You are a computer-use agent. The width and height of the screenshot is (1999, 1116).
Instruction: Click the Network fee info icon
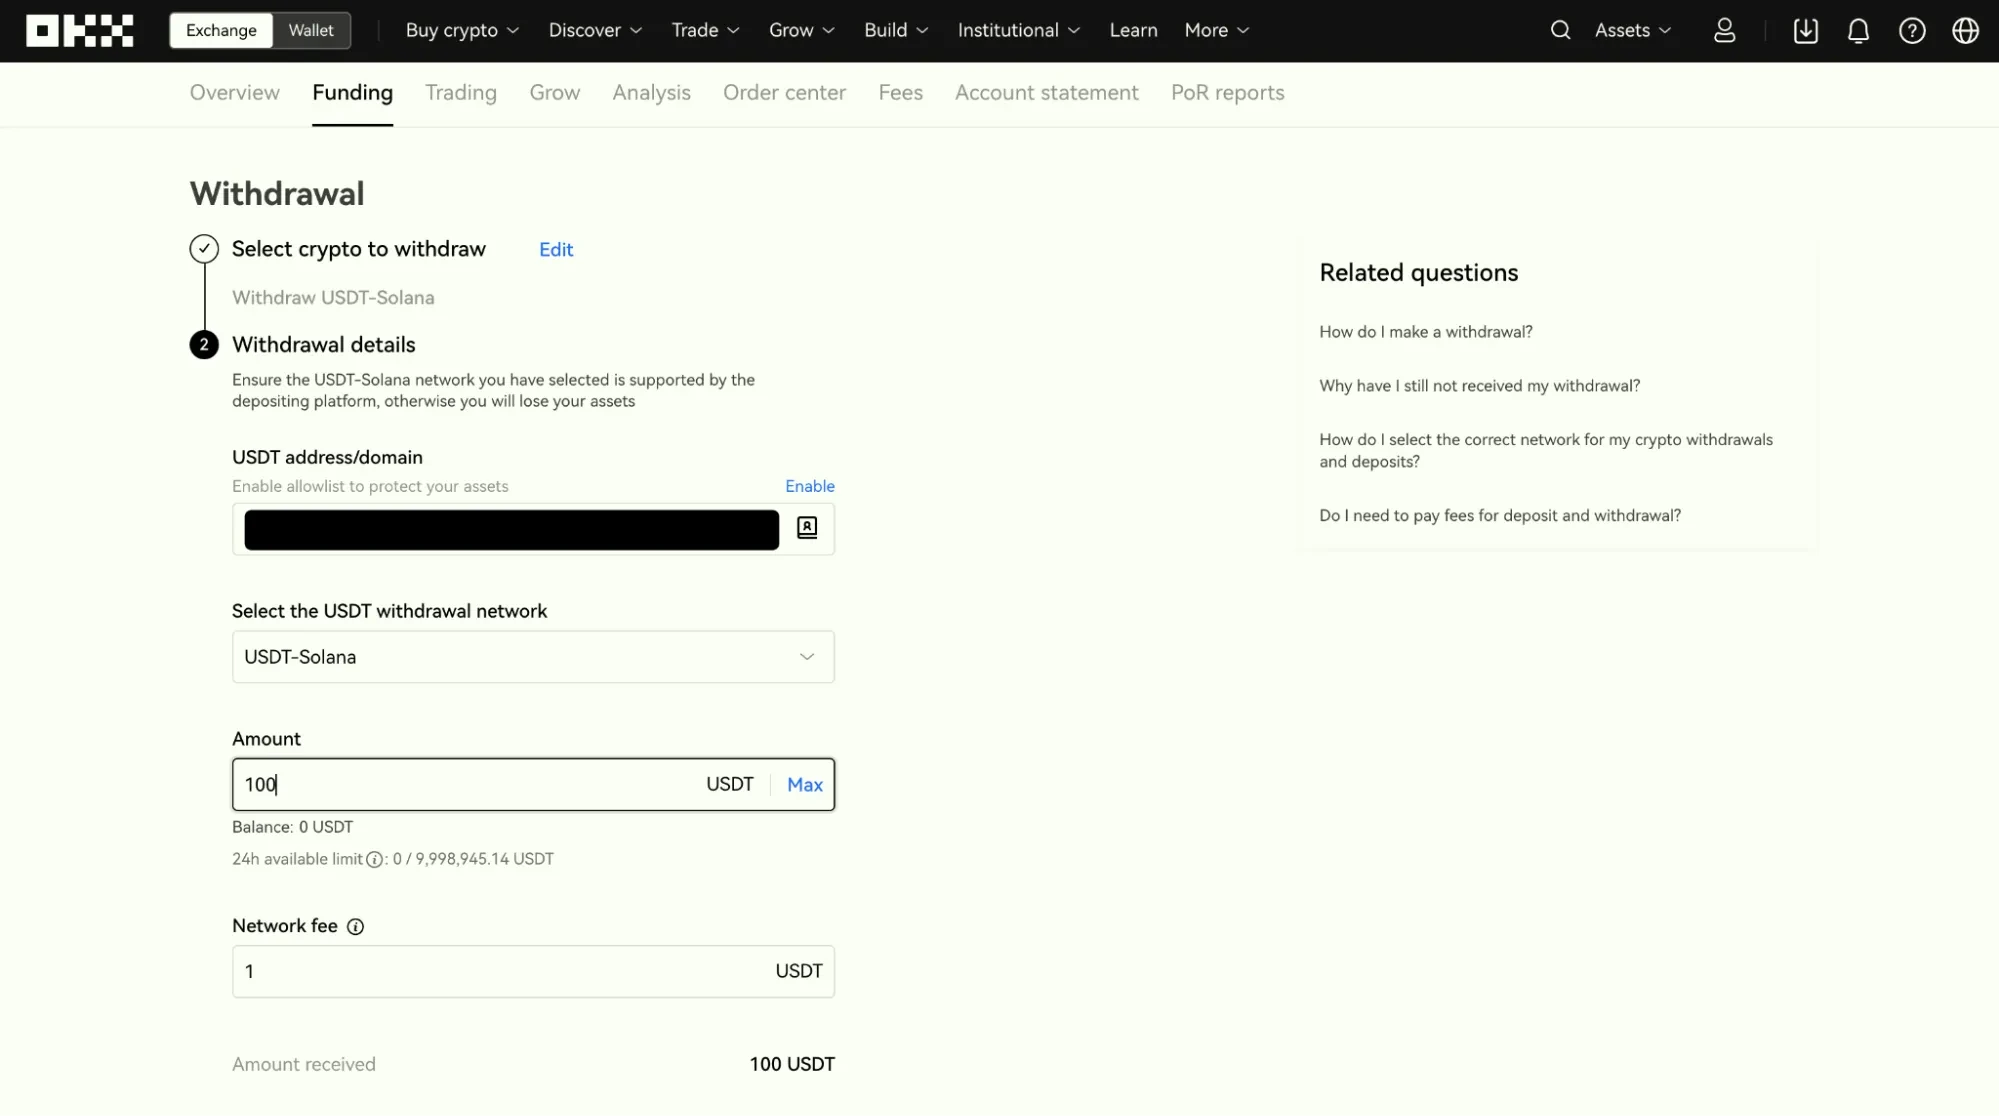pyautogui.click(x=355, y=927)
